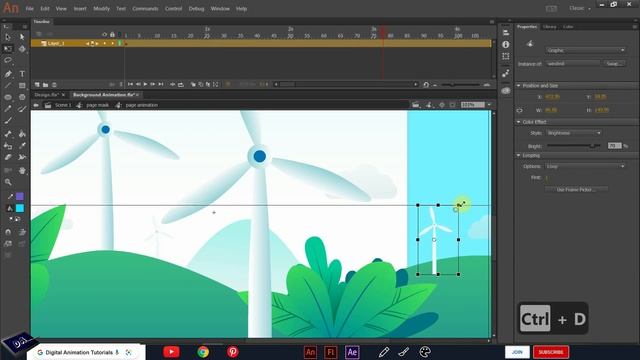Viewport: 640px width, 360px height.
Task: Click page mask in breadcrumb
Action: click(x=98, y=105)
